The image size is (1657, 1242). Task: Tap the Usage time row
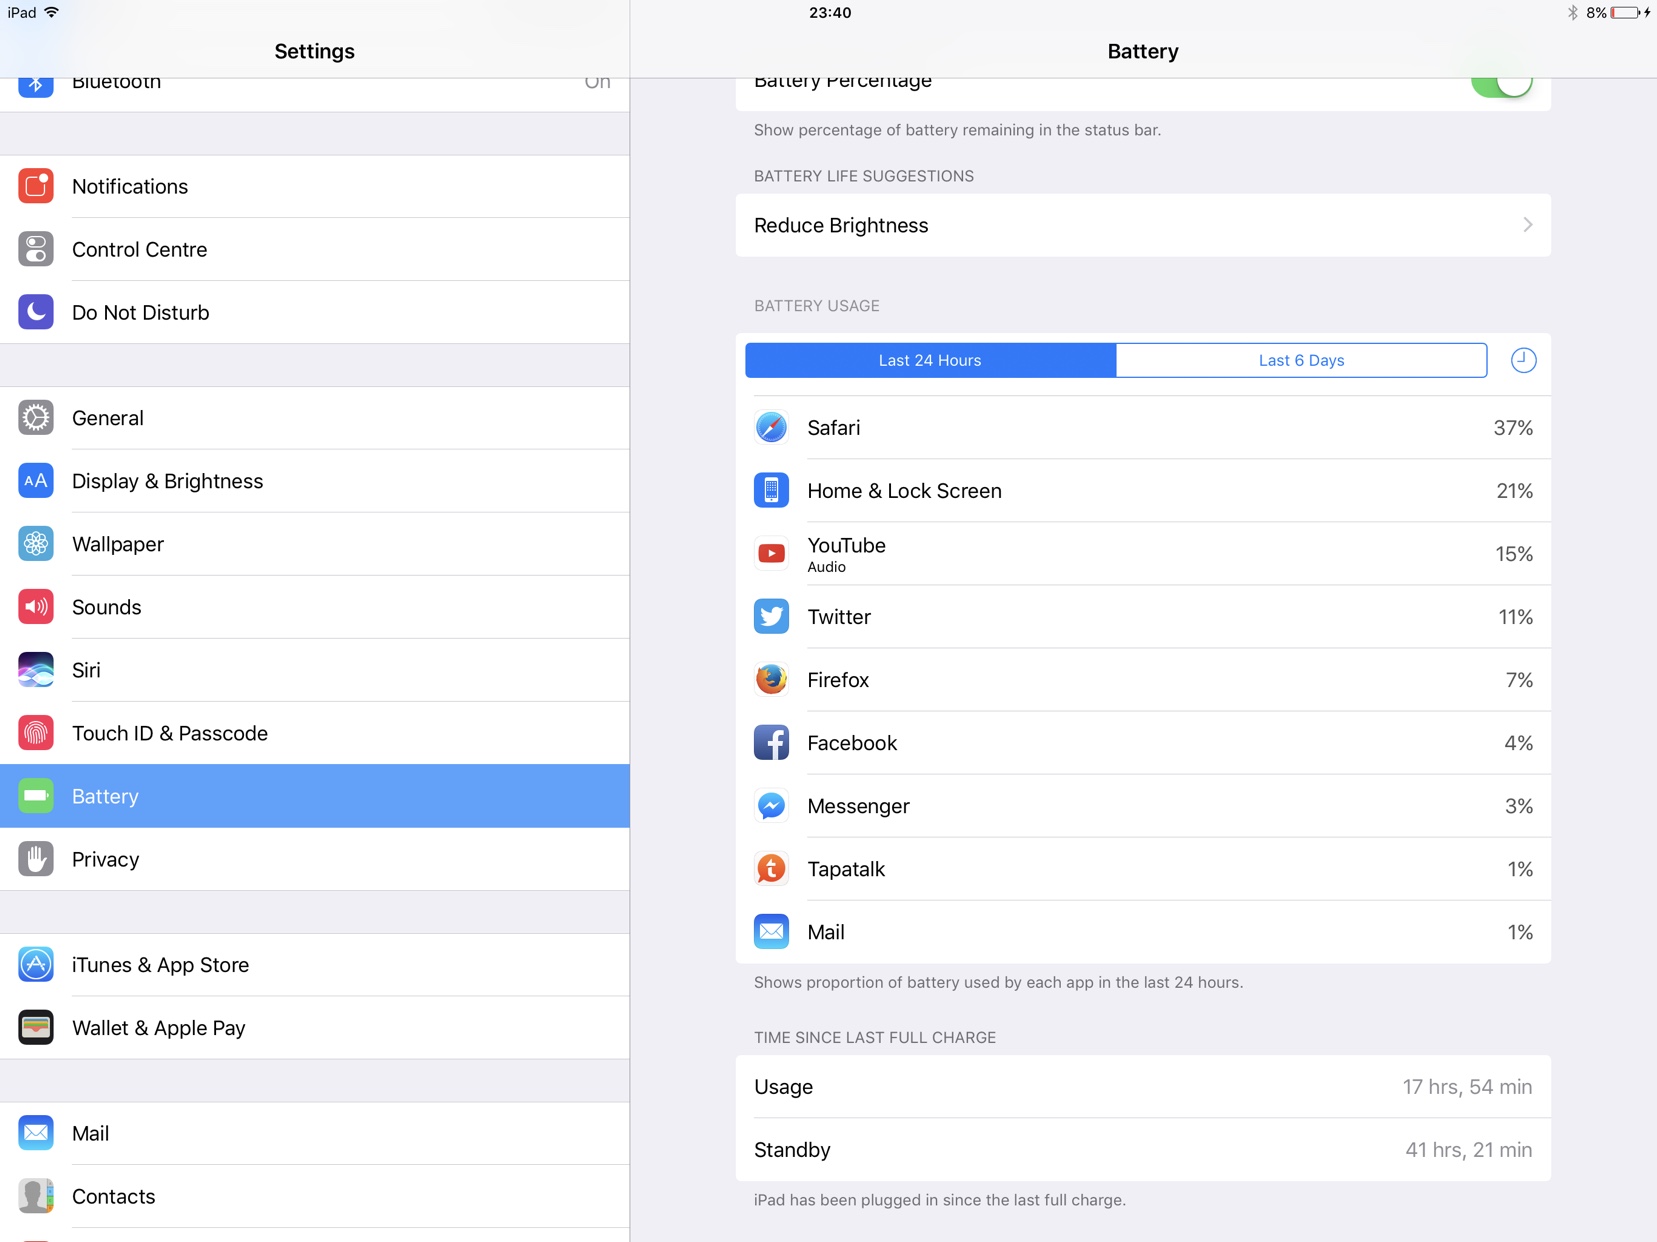tap(1143, 1087)
